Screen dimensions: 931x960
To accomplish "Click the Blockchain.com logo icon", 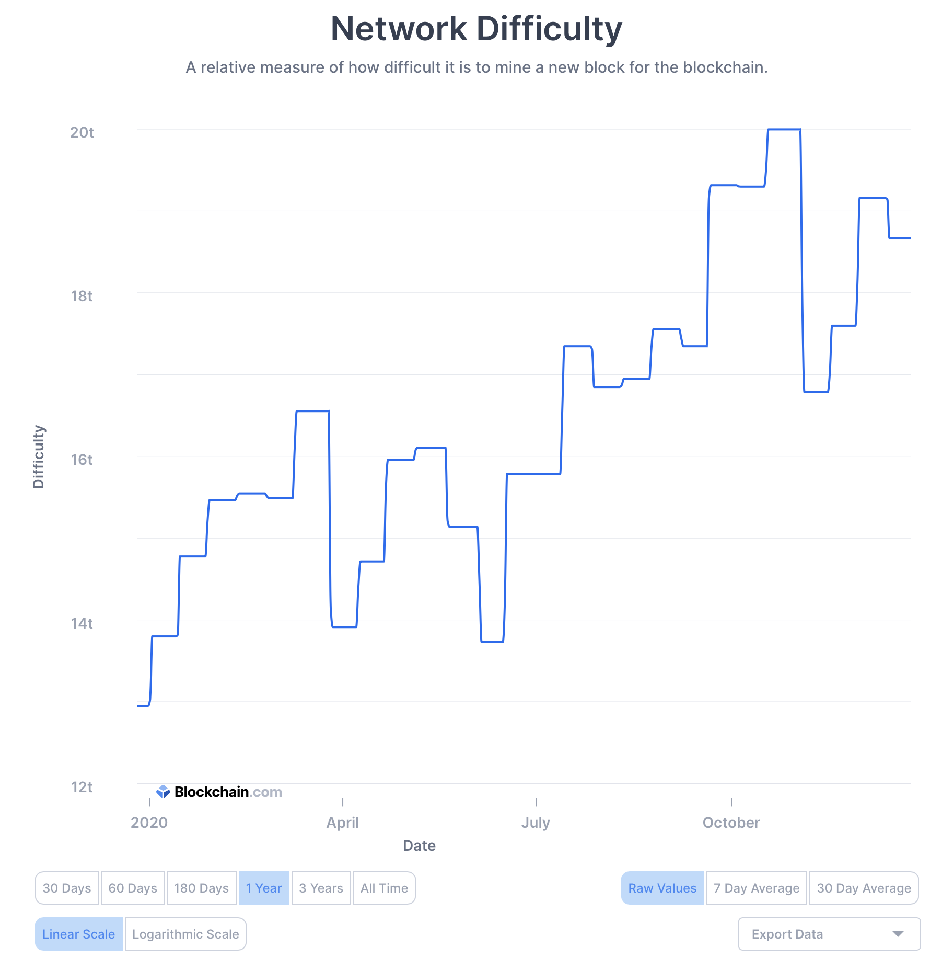I will [x=163, y=792].
